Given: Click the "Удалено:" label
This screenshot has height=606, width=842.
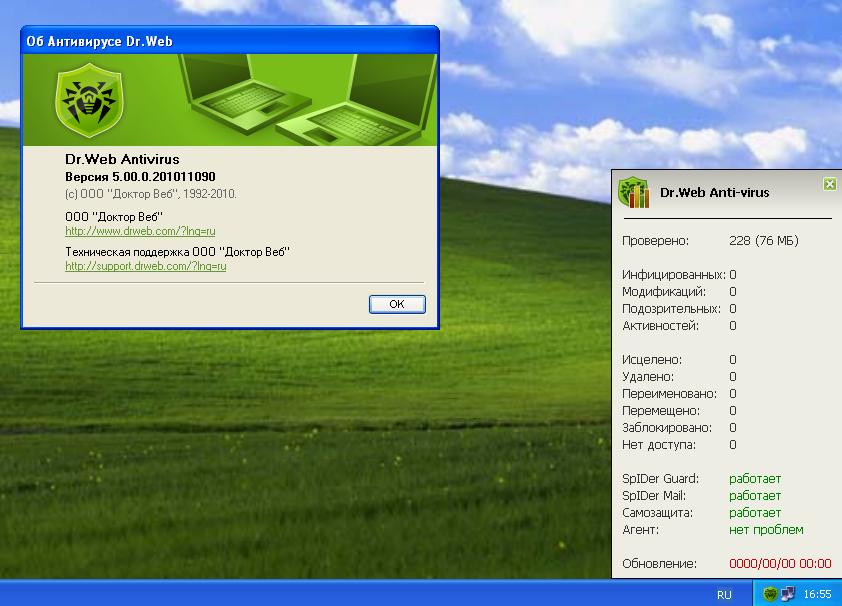Looking at the screenshot, I should coord(648,377).
